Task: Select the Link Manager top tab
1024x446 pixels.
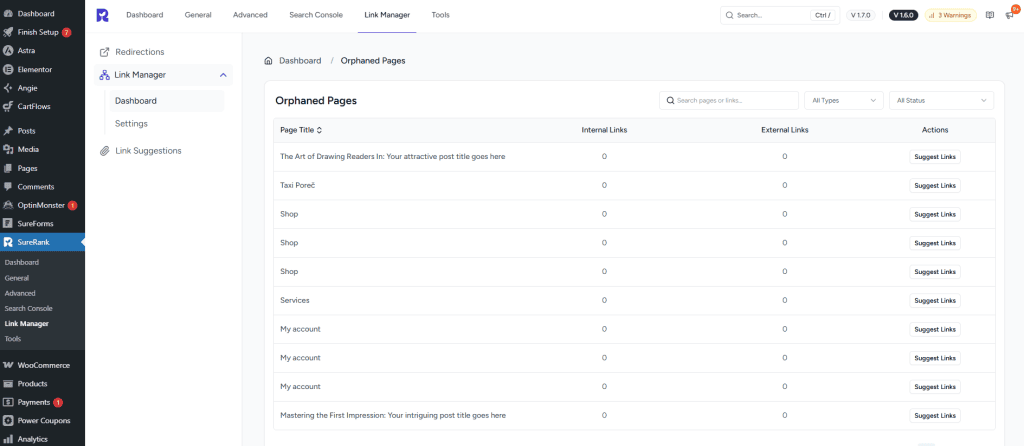Action: [x=387, y=15]
